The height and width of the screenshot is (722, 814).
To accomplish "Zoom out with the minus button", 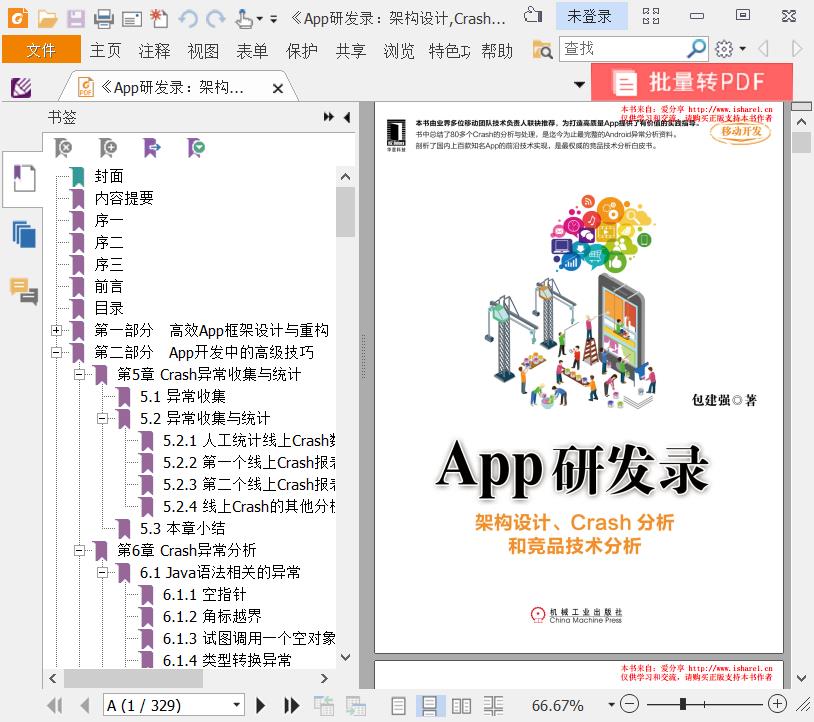I will (x=629, y=704).
